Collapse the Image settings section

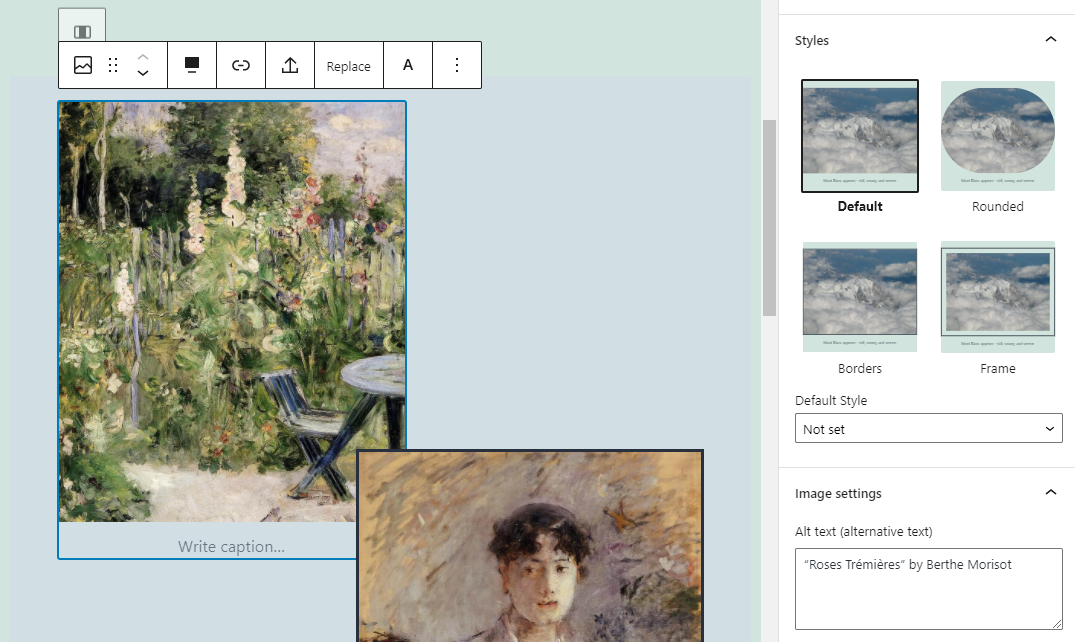[1050, 492]
